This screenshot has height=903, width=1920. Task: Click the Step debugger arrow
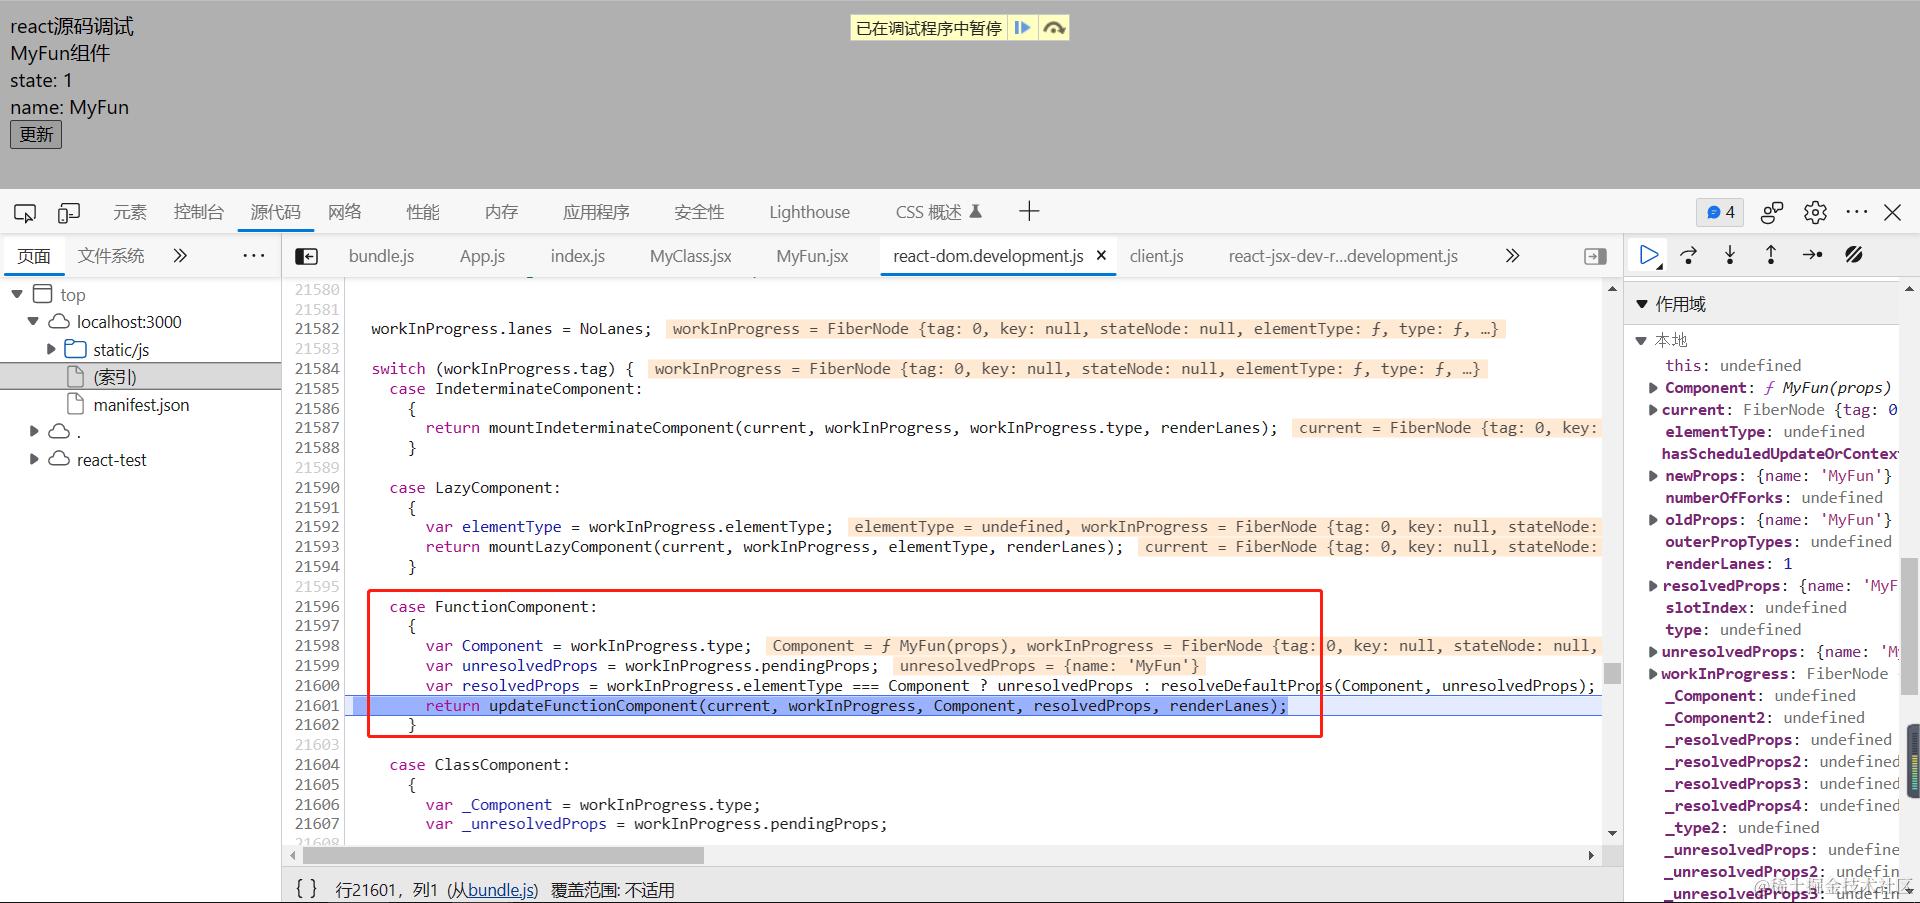tap(1812, 255)
